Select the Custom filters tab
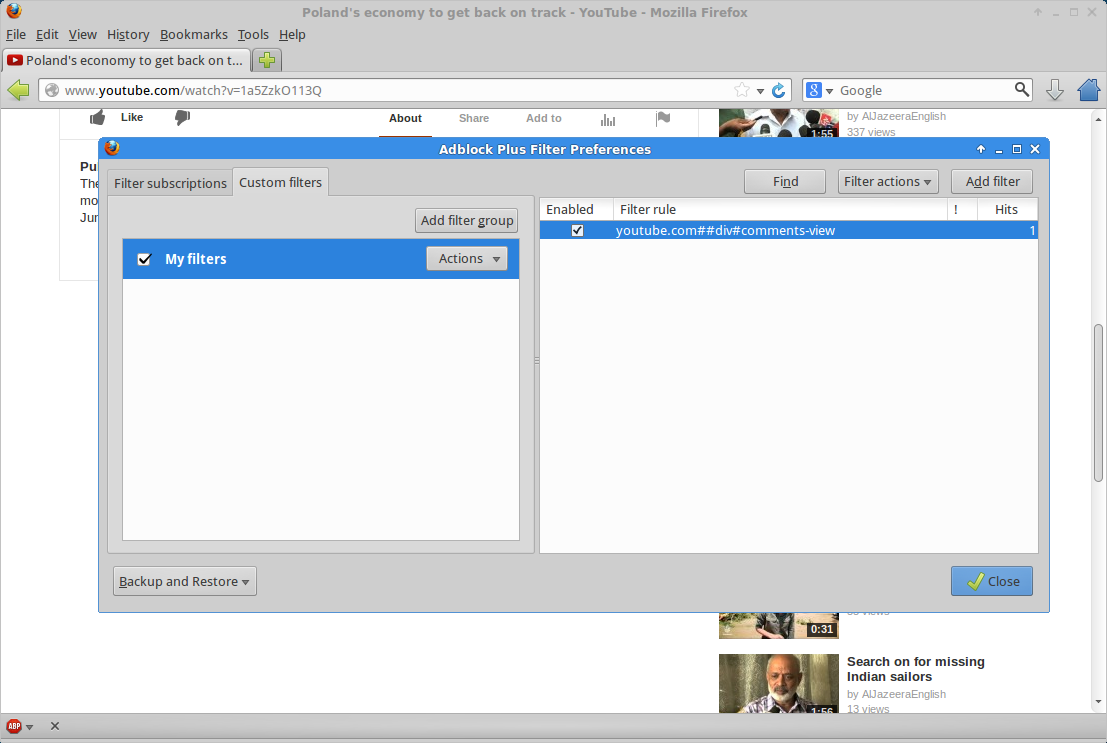 [280, 182]
